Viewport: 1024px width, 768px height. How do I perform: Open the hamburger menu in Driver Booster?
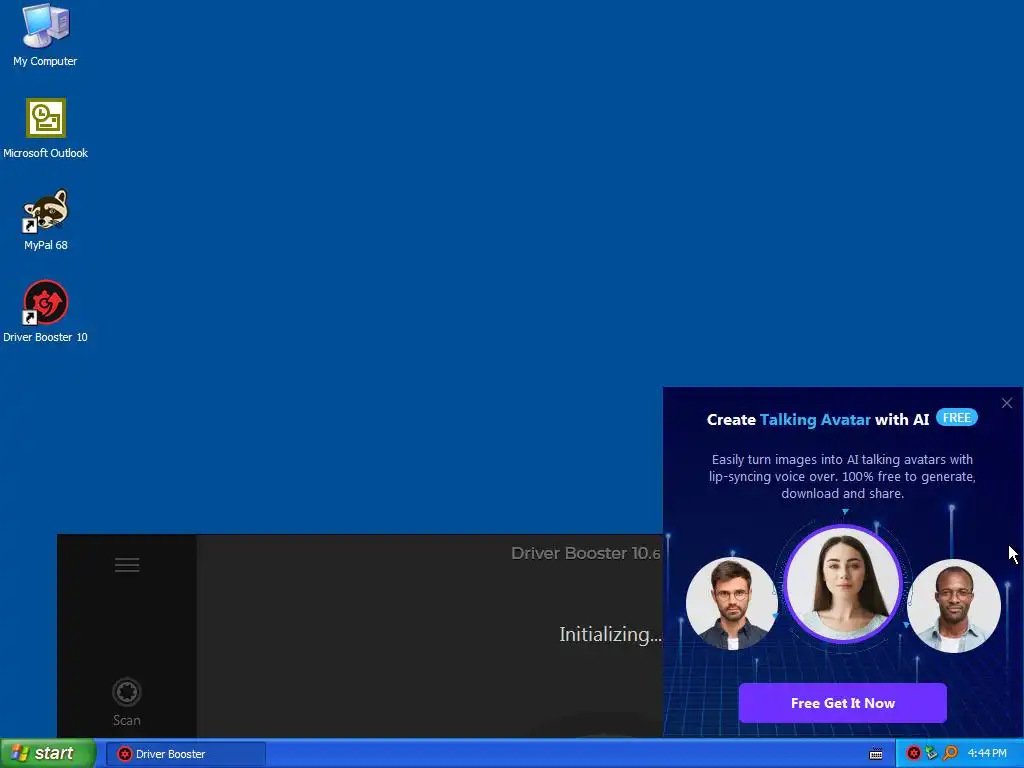127,565
